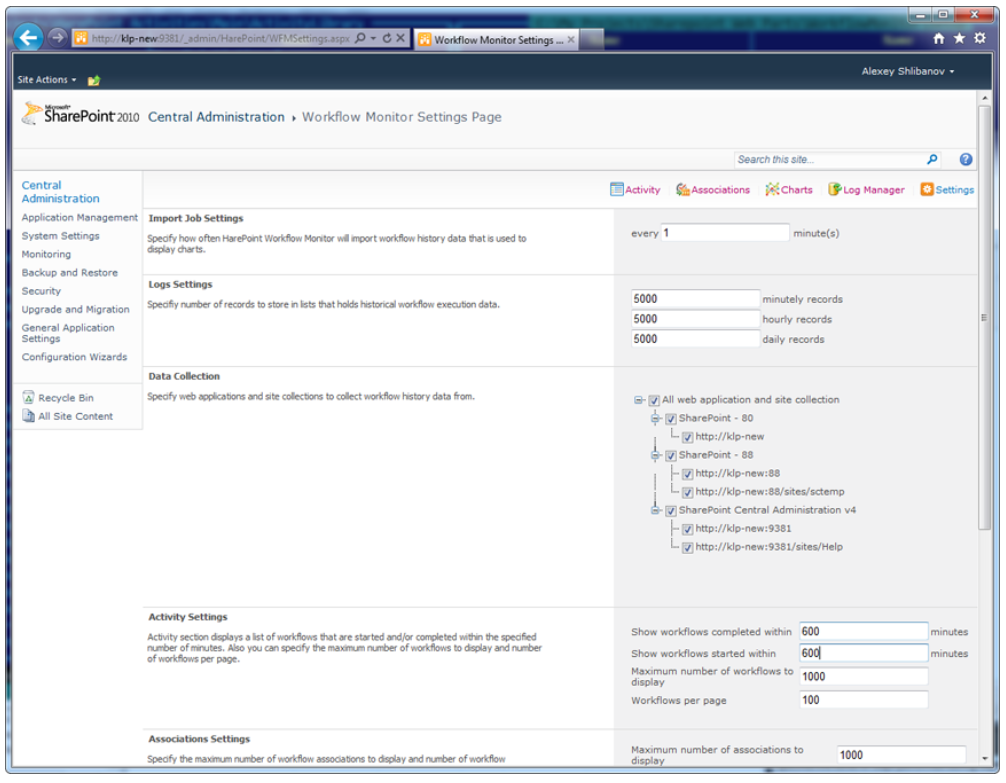1006x783 pixels.
Task: Collapse the All web application root node
Action: click(638, 400)
